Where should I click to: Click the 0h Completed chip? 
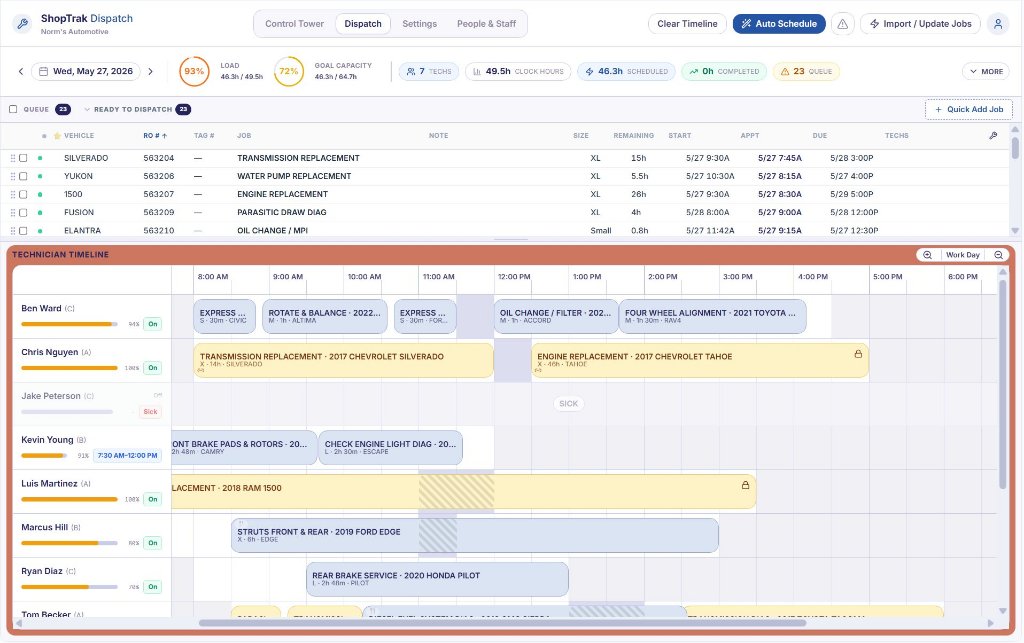point(724,71)
